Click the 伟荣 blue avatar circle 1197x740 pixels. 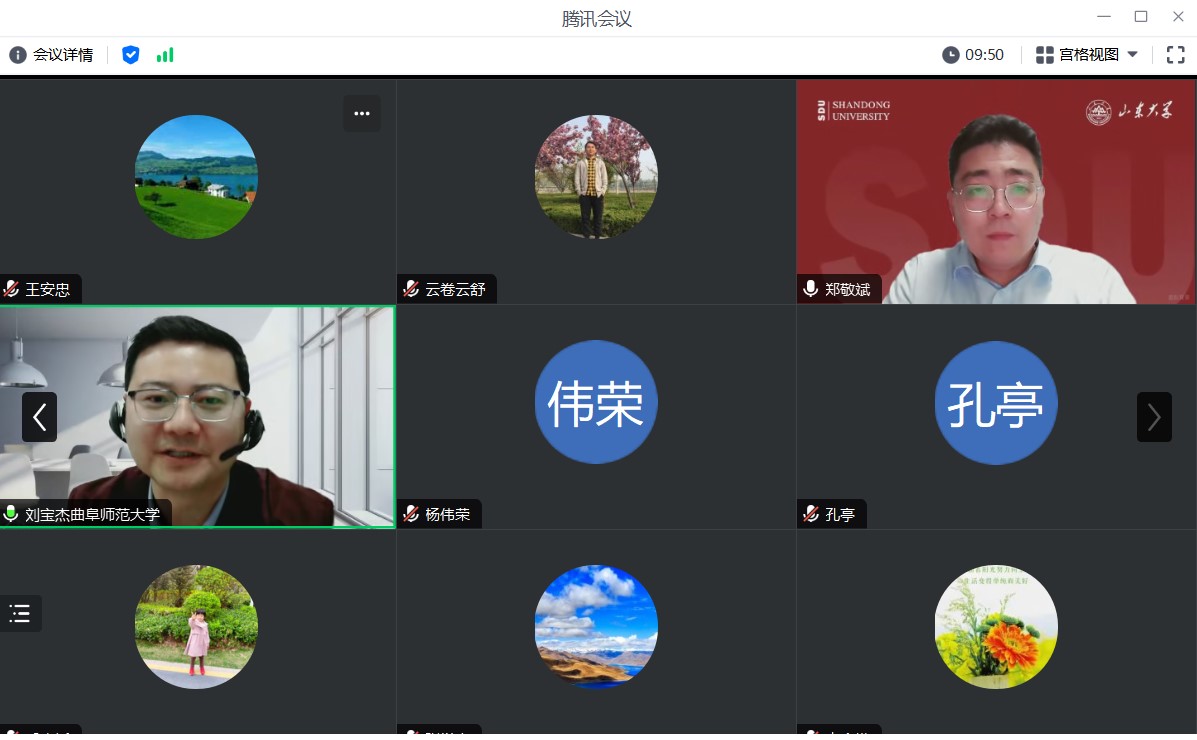pyautogui.click(x=596, y=402)
